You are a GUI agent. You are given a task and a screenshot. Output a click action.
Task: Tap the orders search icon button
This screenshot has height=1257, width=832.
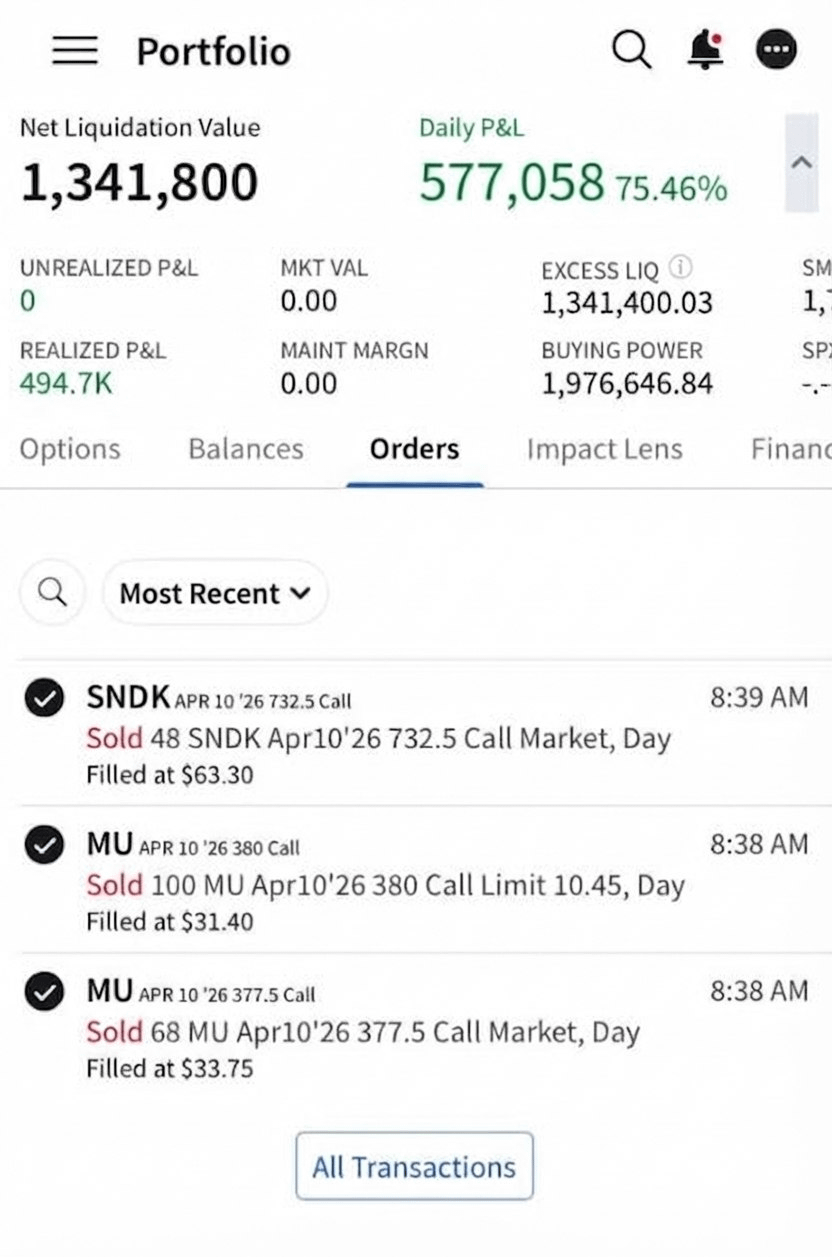52,593
